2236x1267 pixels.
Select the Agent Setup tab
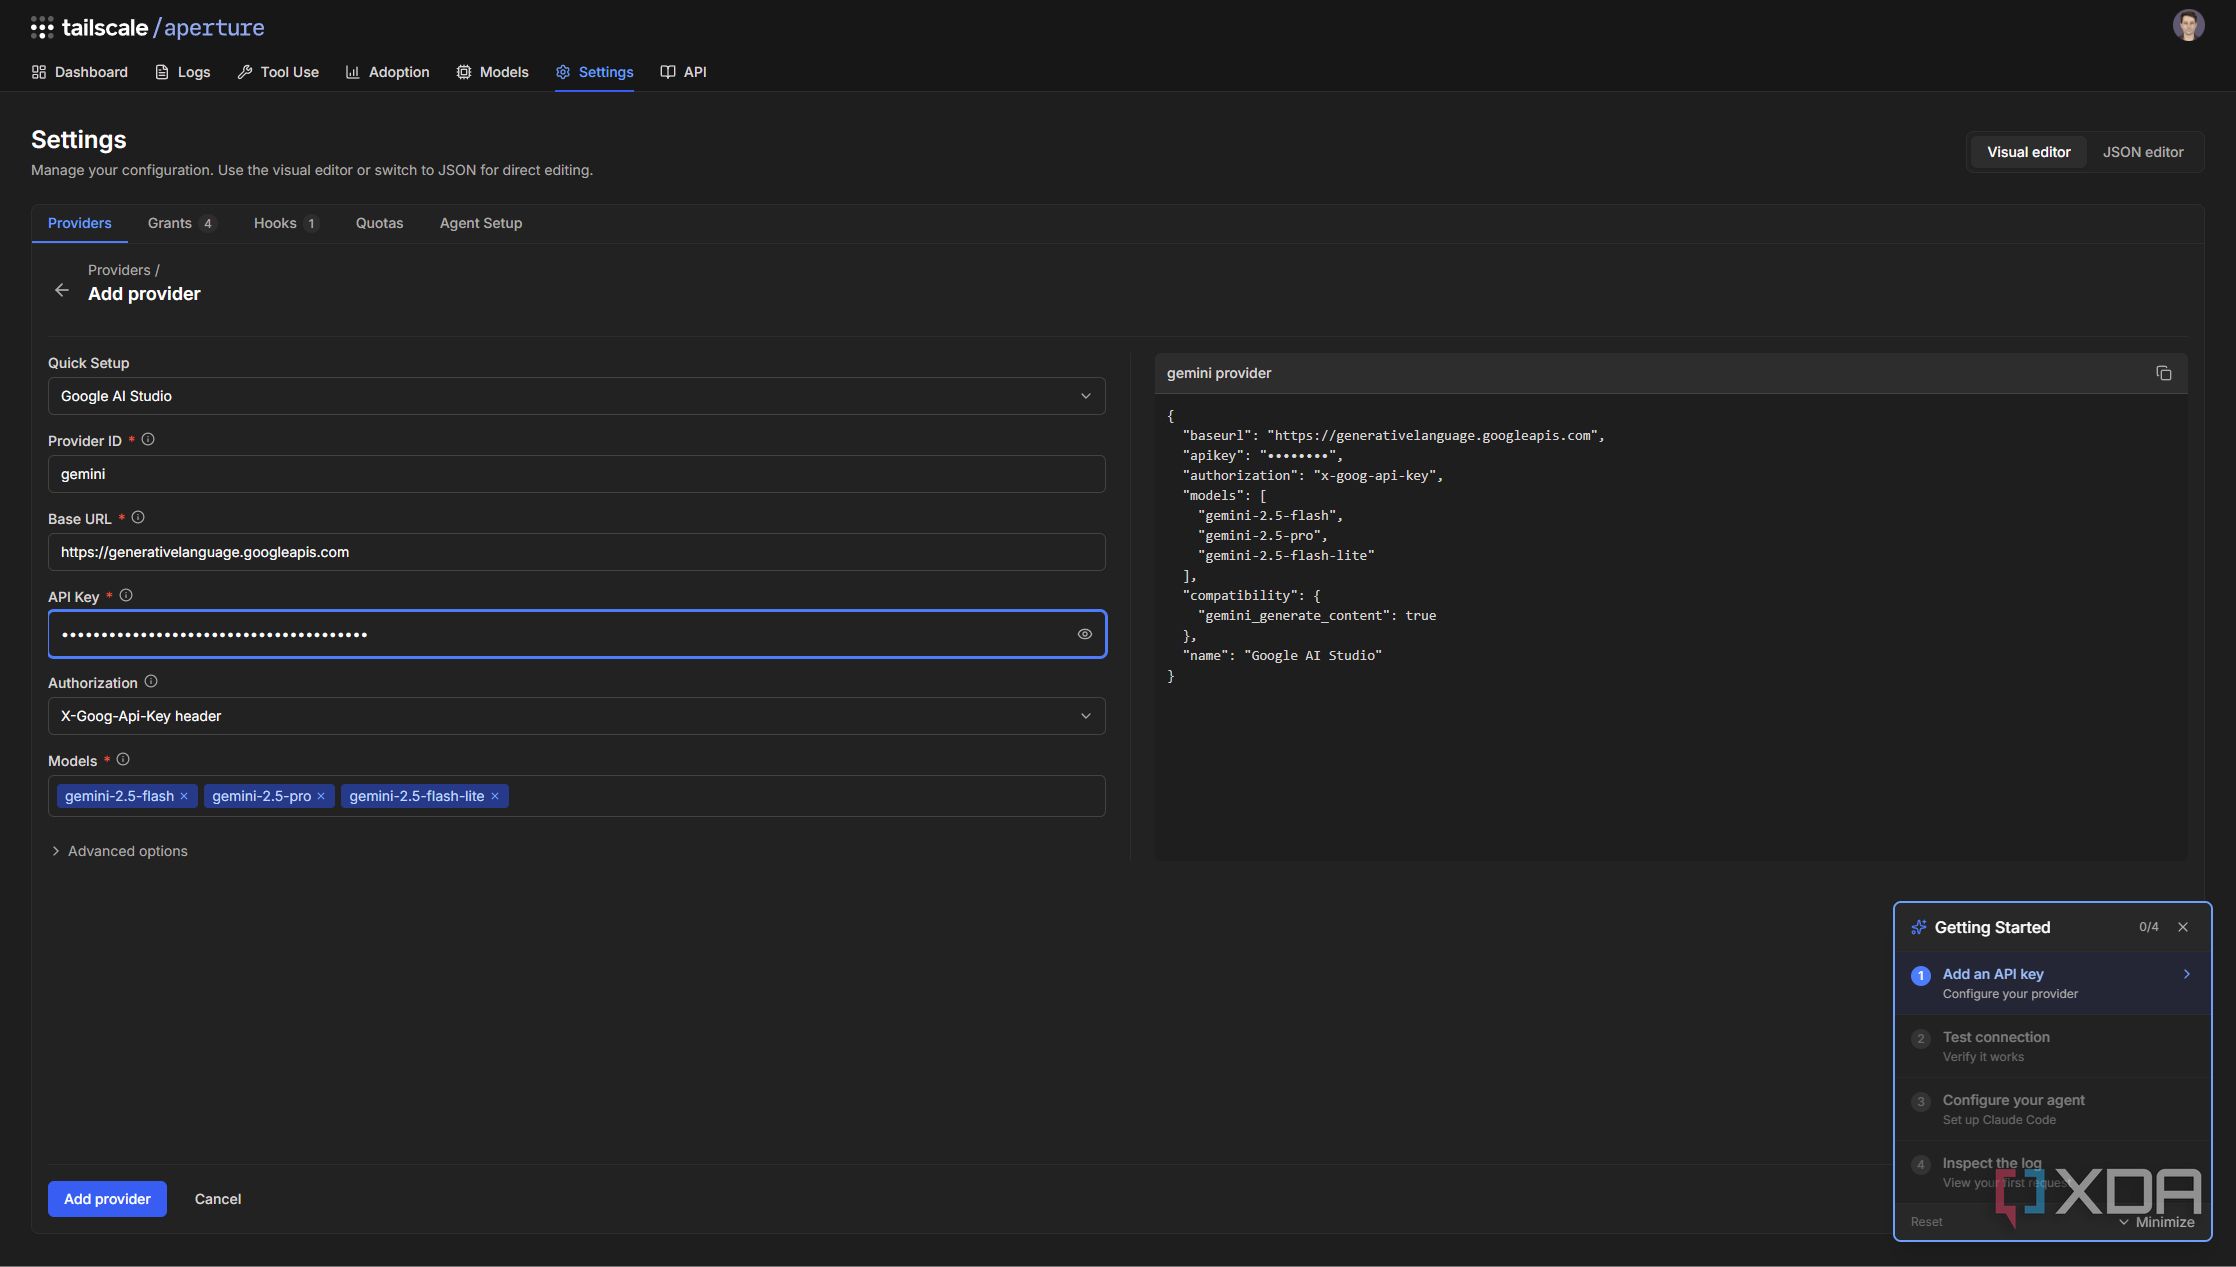[x=481, y=223]
